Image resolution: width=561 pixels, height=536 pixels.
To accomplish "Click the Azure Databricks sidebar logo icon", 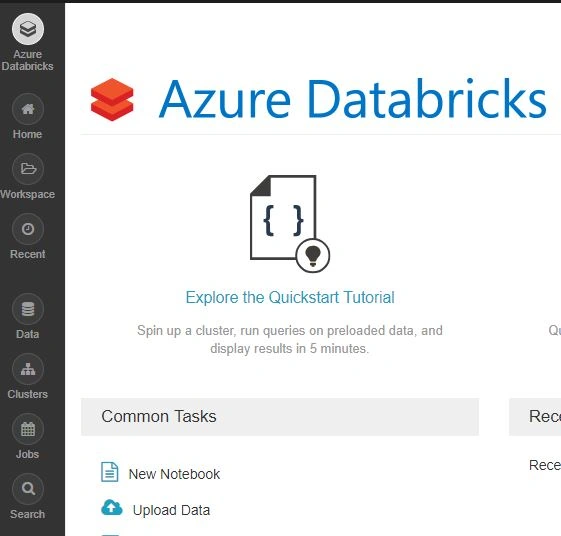I will pyautogui.click(x=28, y=29).
